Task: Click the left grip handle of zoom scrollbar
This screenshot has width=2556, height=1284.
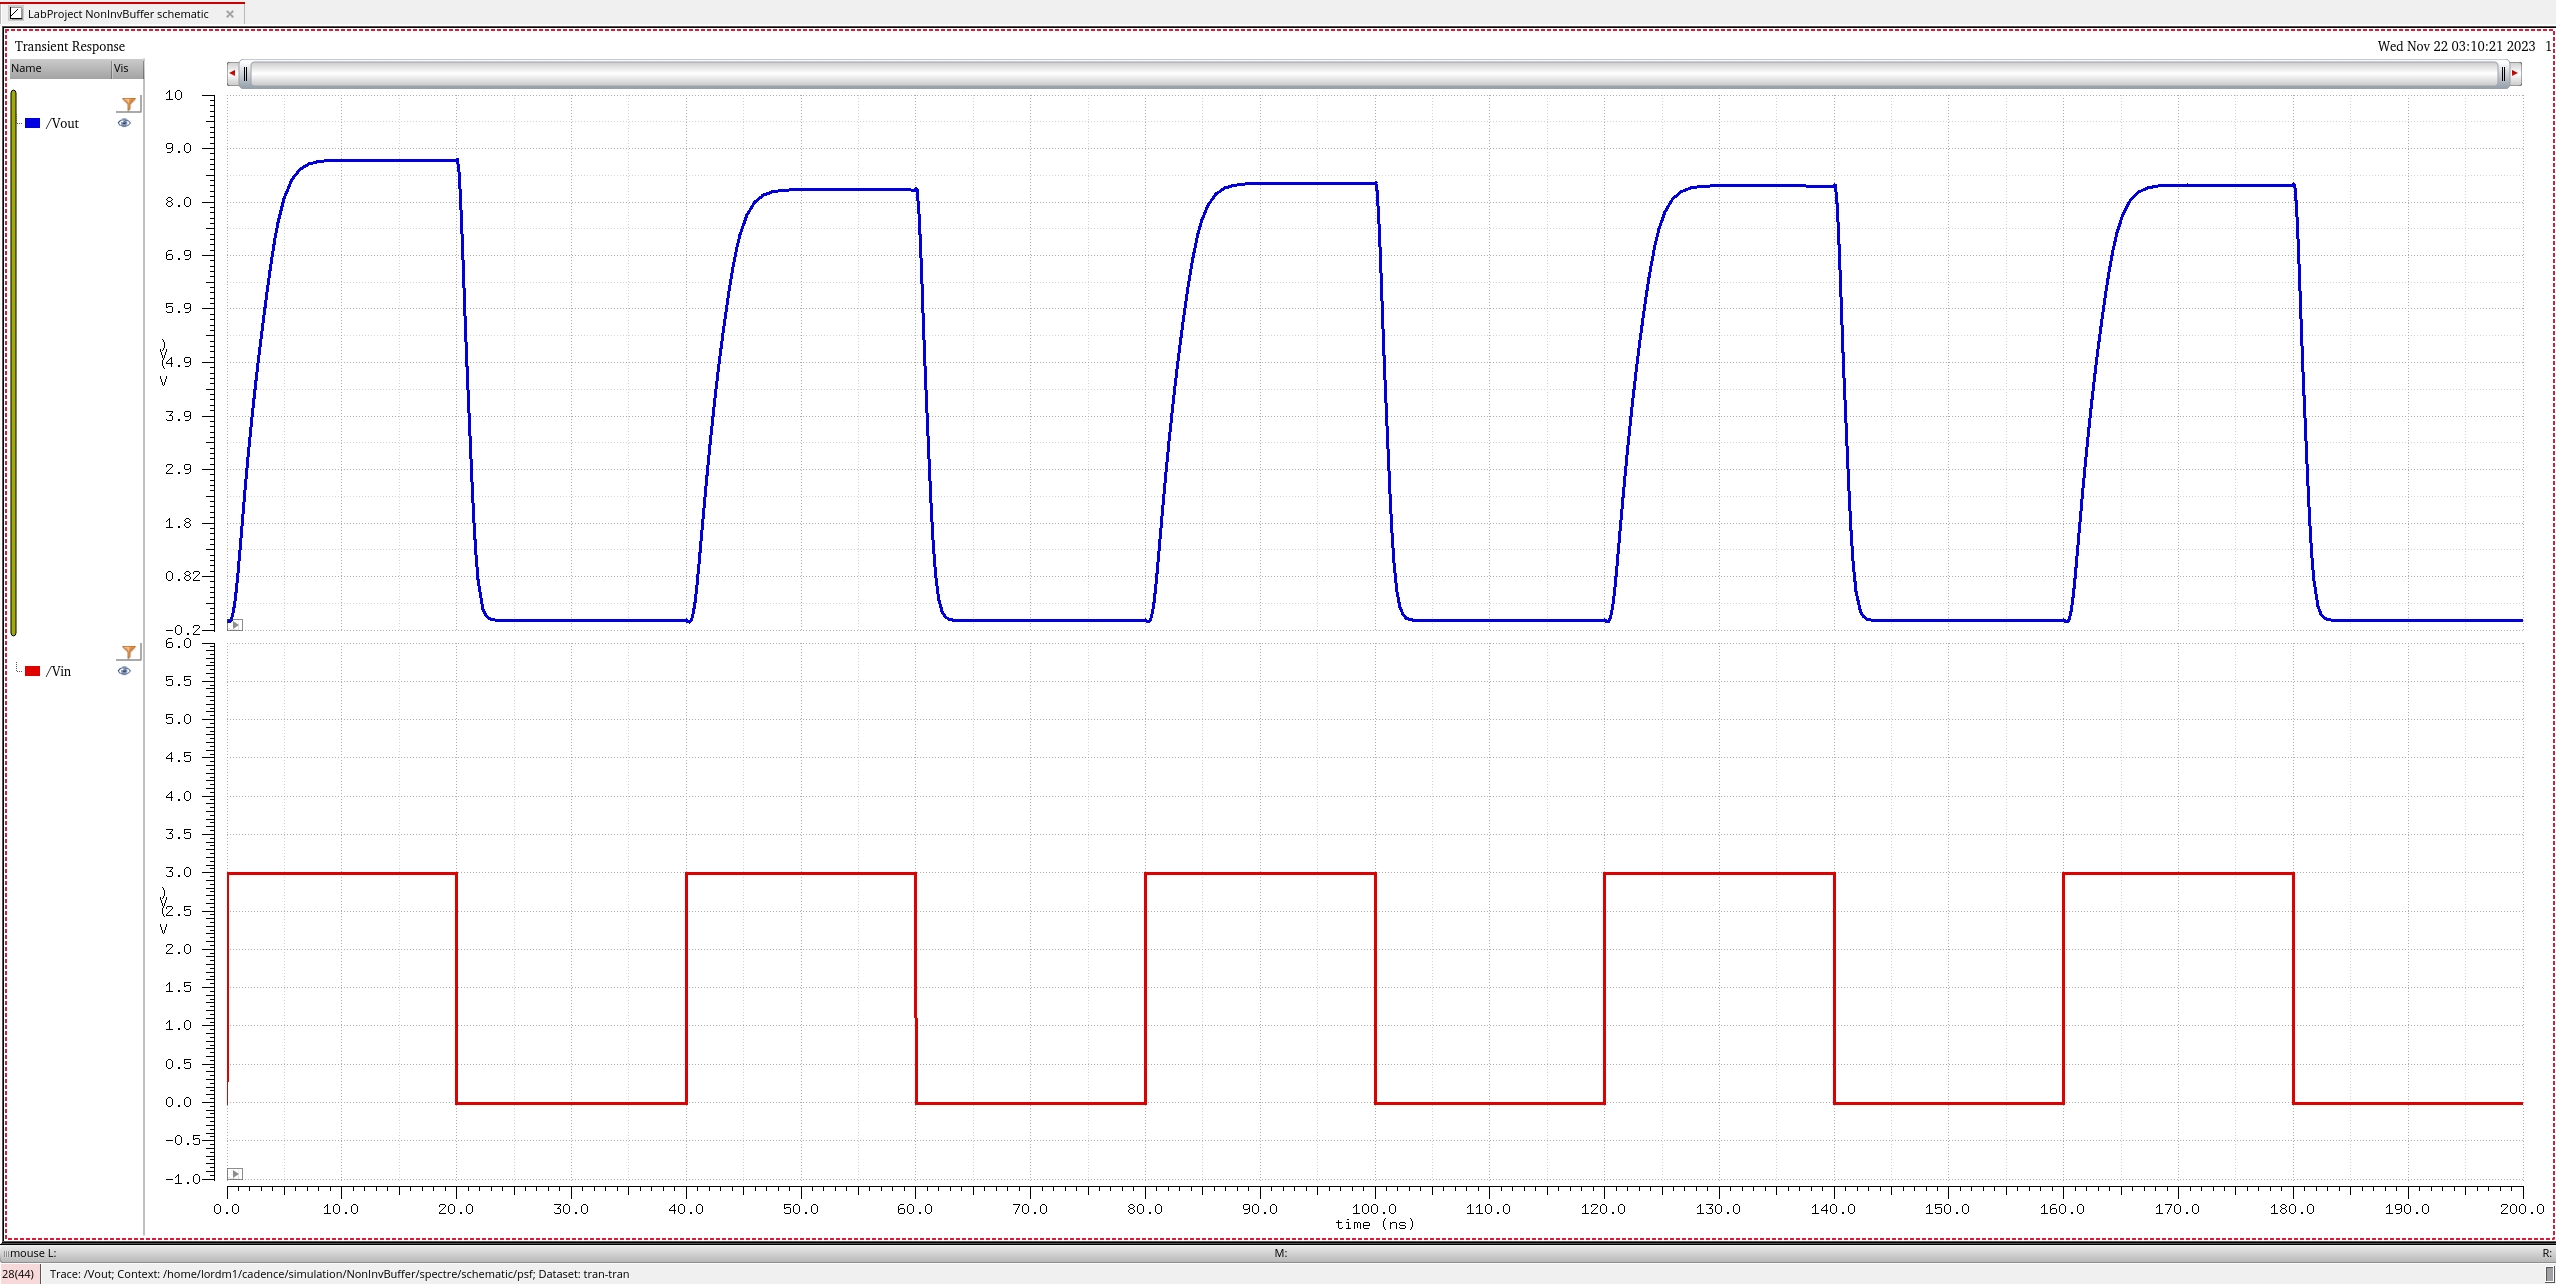Action: pos(245,73)
